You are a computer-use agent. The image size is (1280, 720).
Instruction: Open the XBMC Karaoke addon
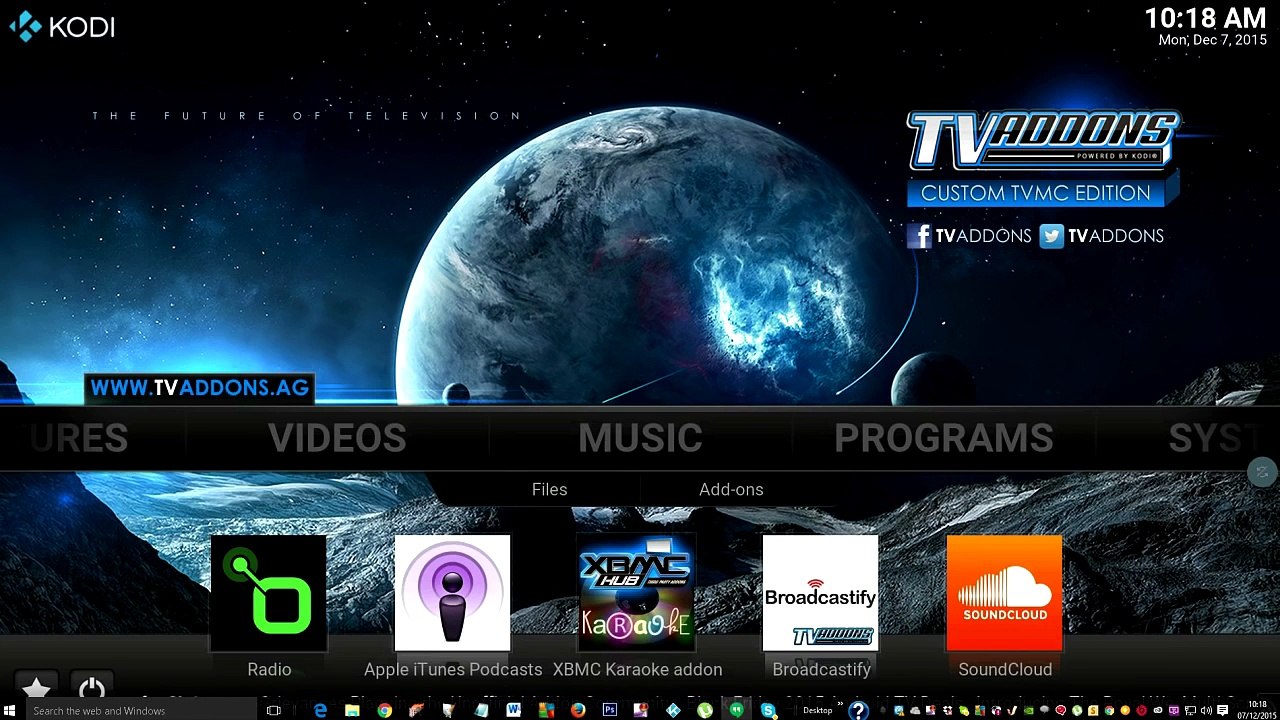pos(637,592)
